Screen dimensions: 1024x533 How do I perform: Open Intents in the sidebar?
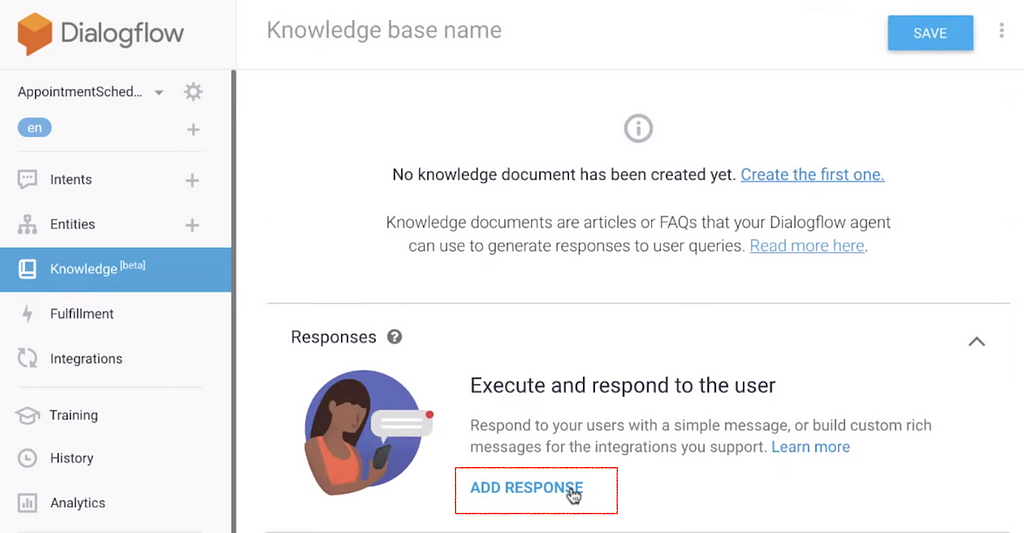coord(70,180)
